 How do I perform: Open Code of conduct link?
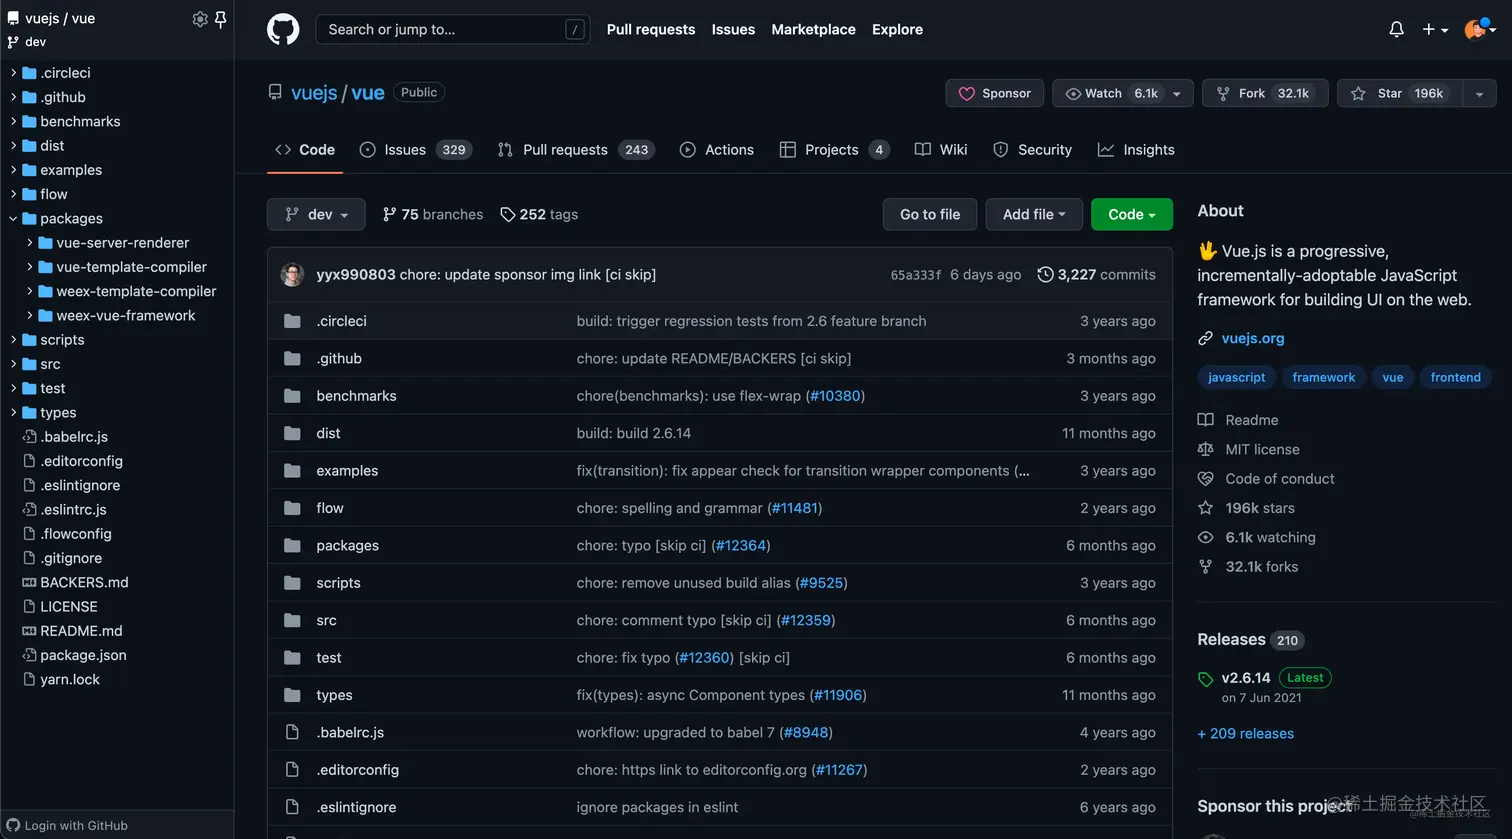click(1279, 478)
